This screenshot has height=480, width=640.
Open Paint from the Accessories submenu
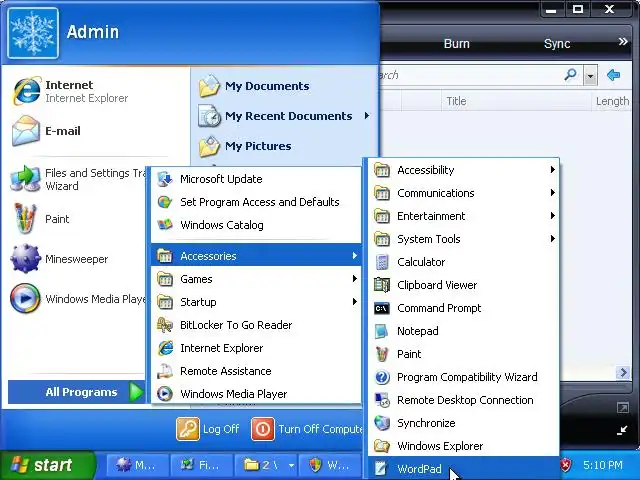click(463, 354)
